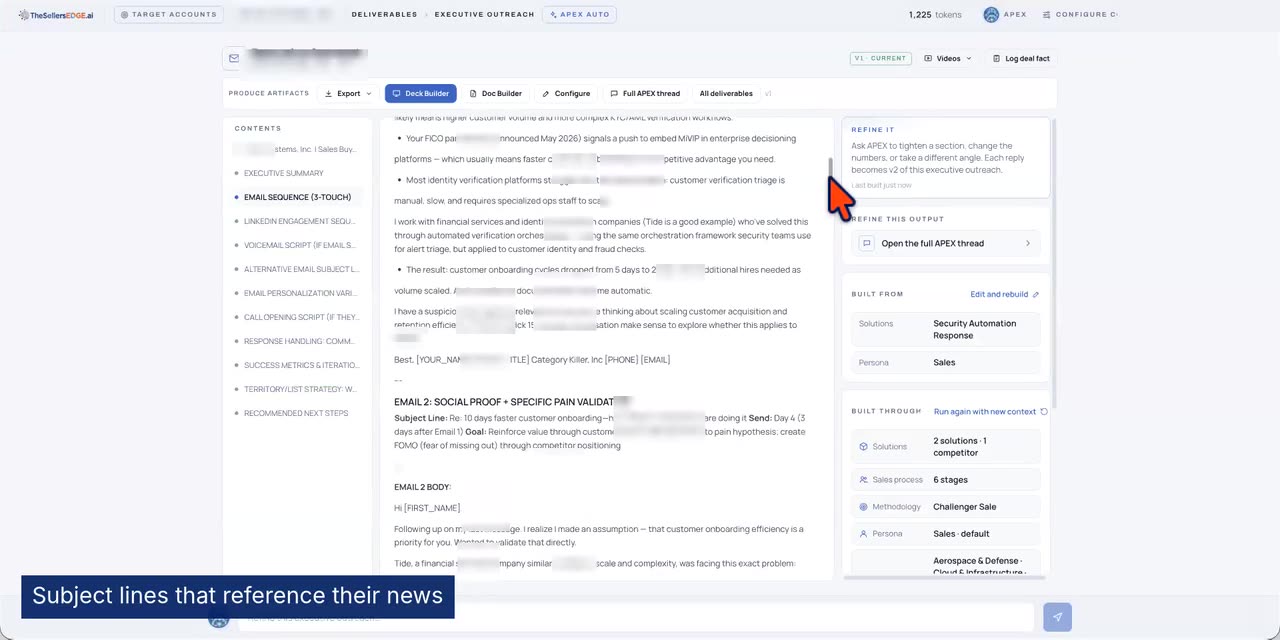Image resolution: width=1280 pixels, height=640 pixels.
Task: Click the message input field
Action: (x=635, y=617)
